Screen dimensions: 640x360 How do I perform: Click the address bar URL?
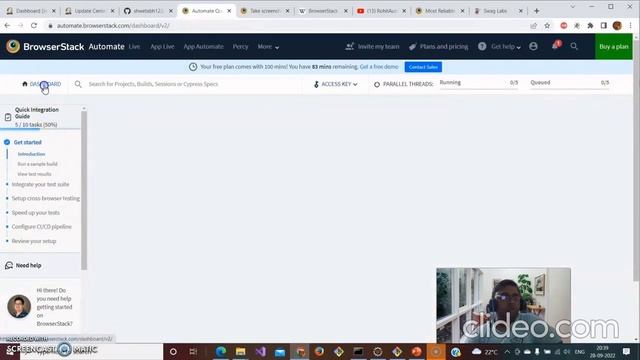point(113,26)
